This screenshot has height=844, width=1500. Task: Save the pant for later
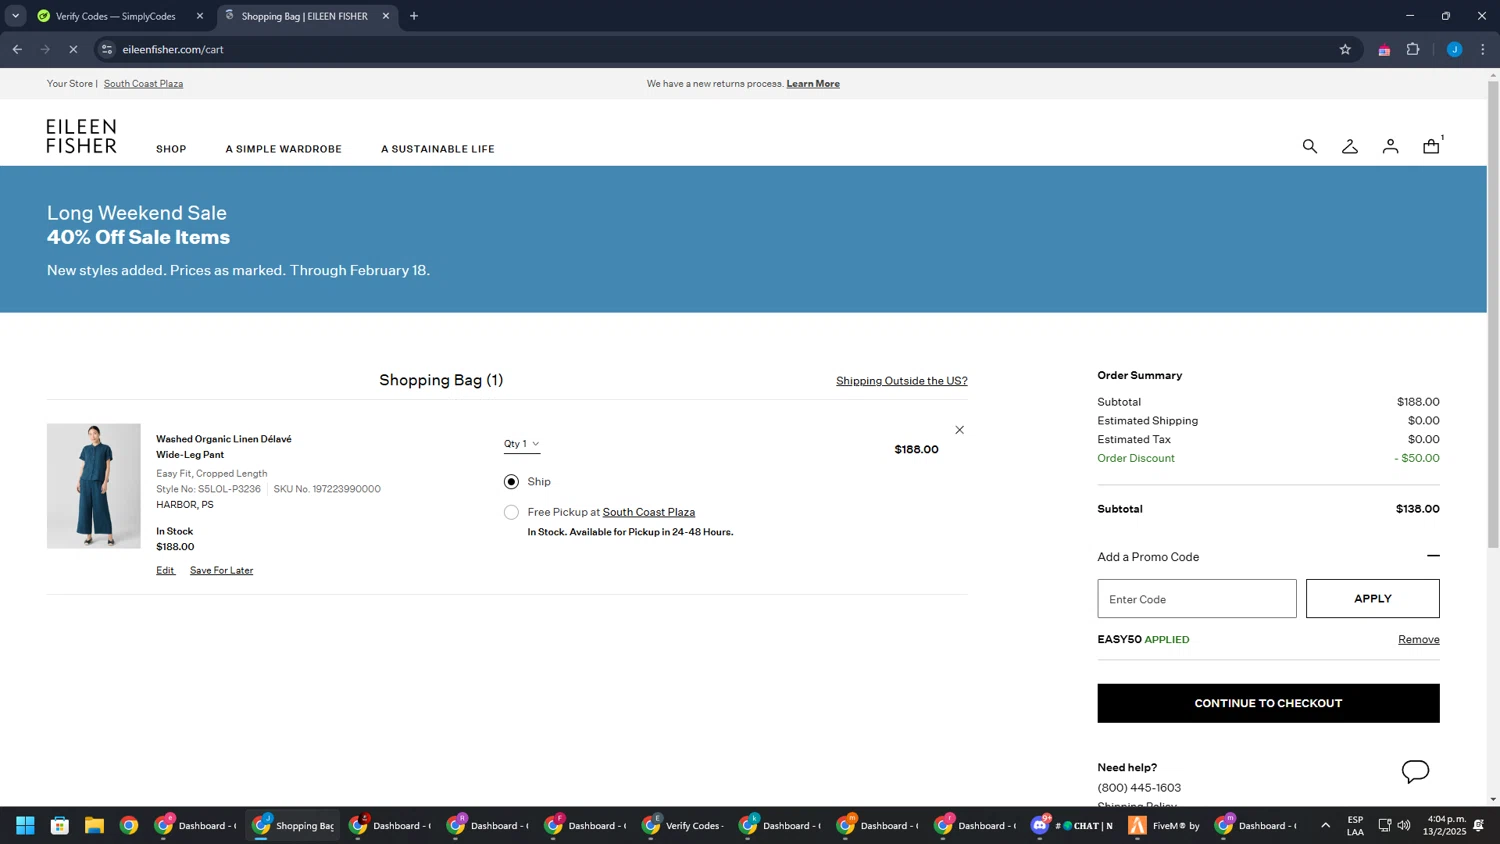pos(221,570)
